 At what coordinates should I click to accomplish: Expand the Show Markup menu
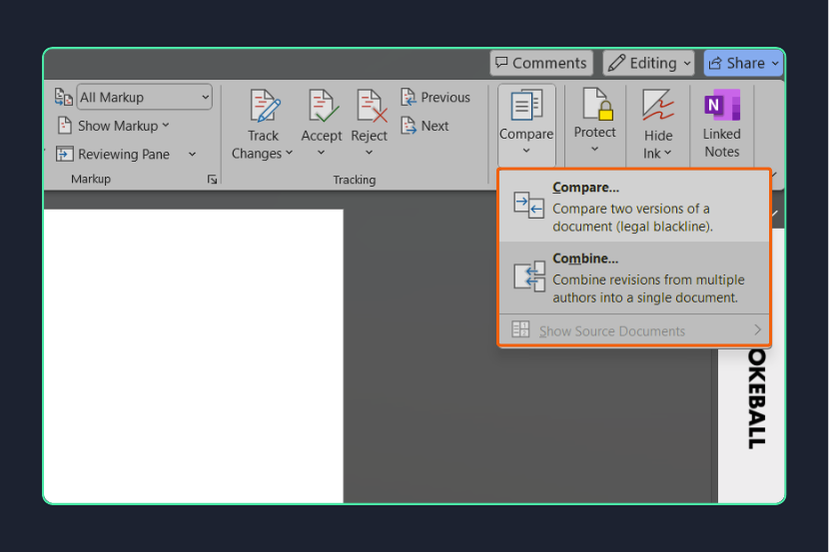[123, 126]
